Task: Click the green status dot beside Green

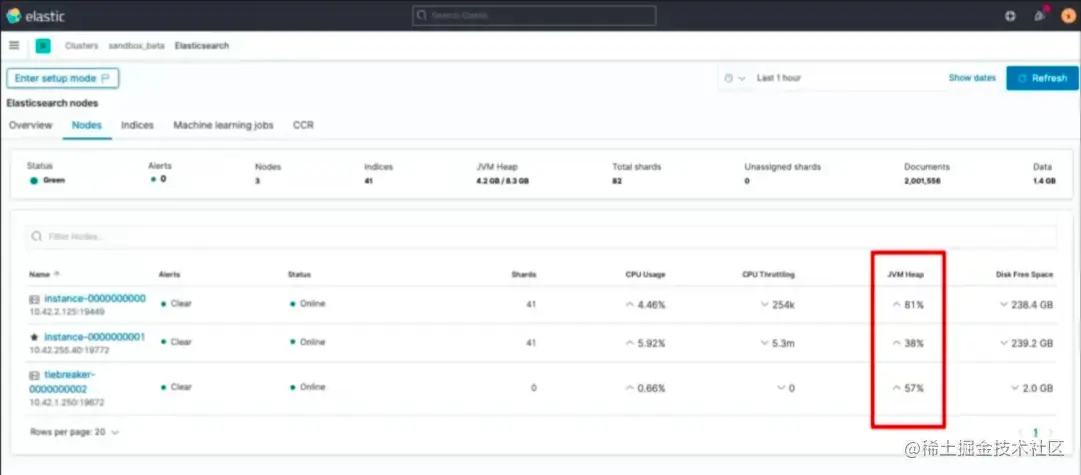Action: 34,180
